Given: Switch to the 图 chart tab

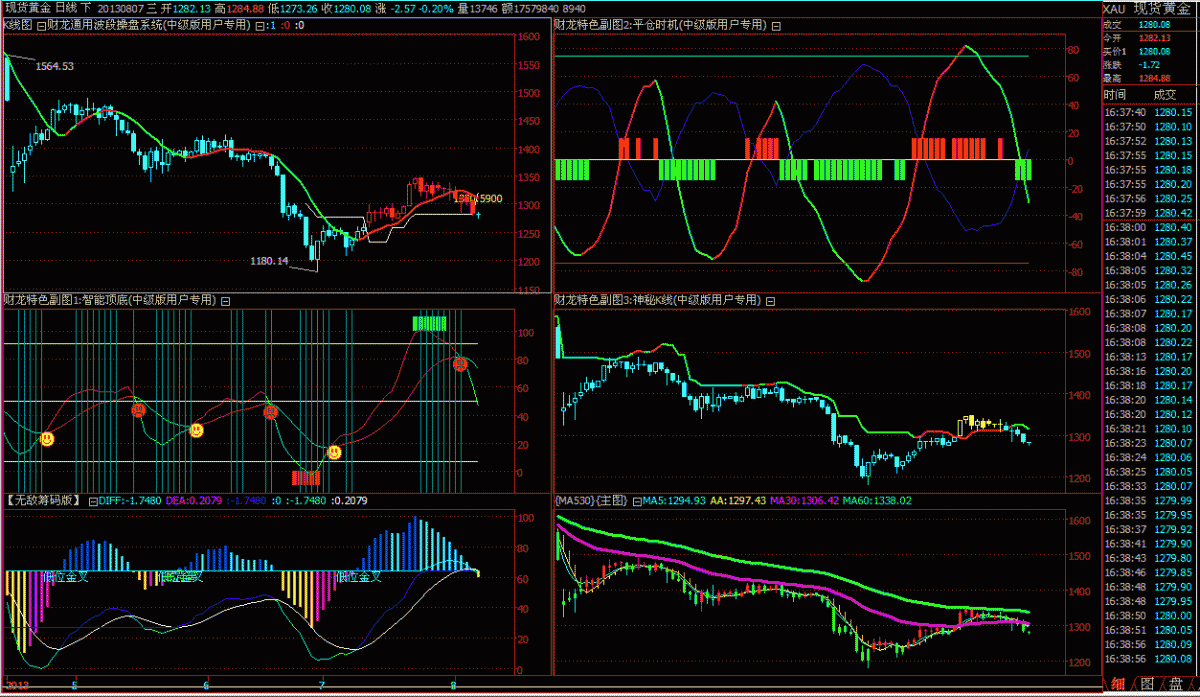Looking at the screenshot, I should point(1147,684).
